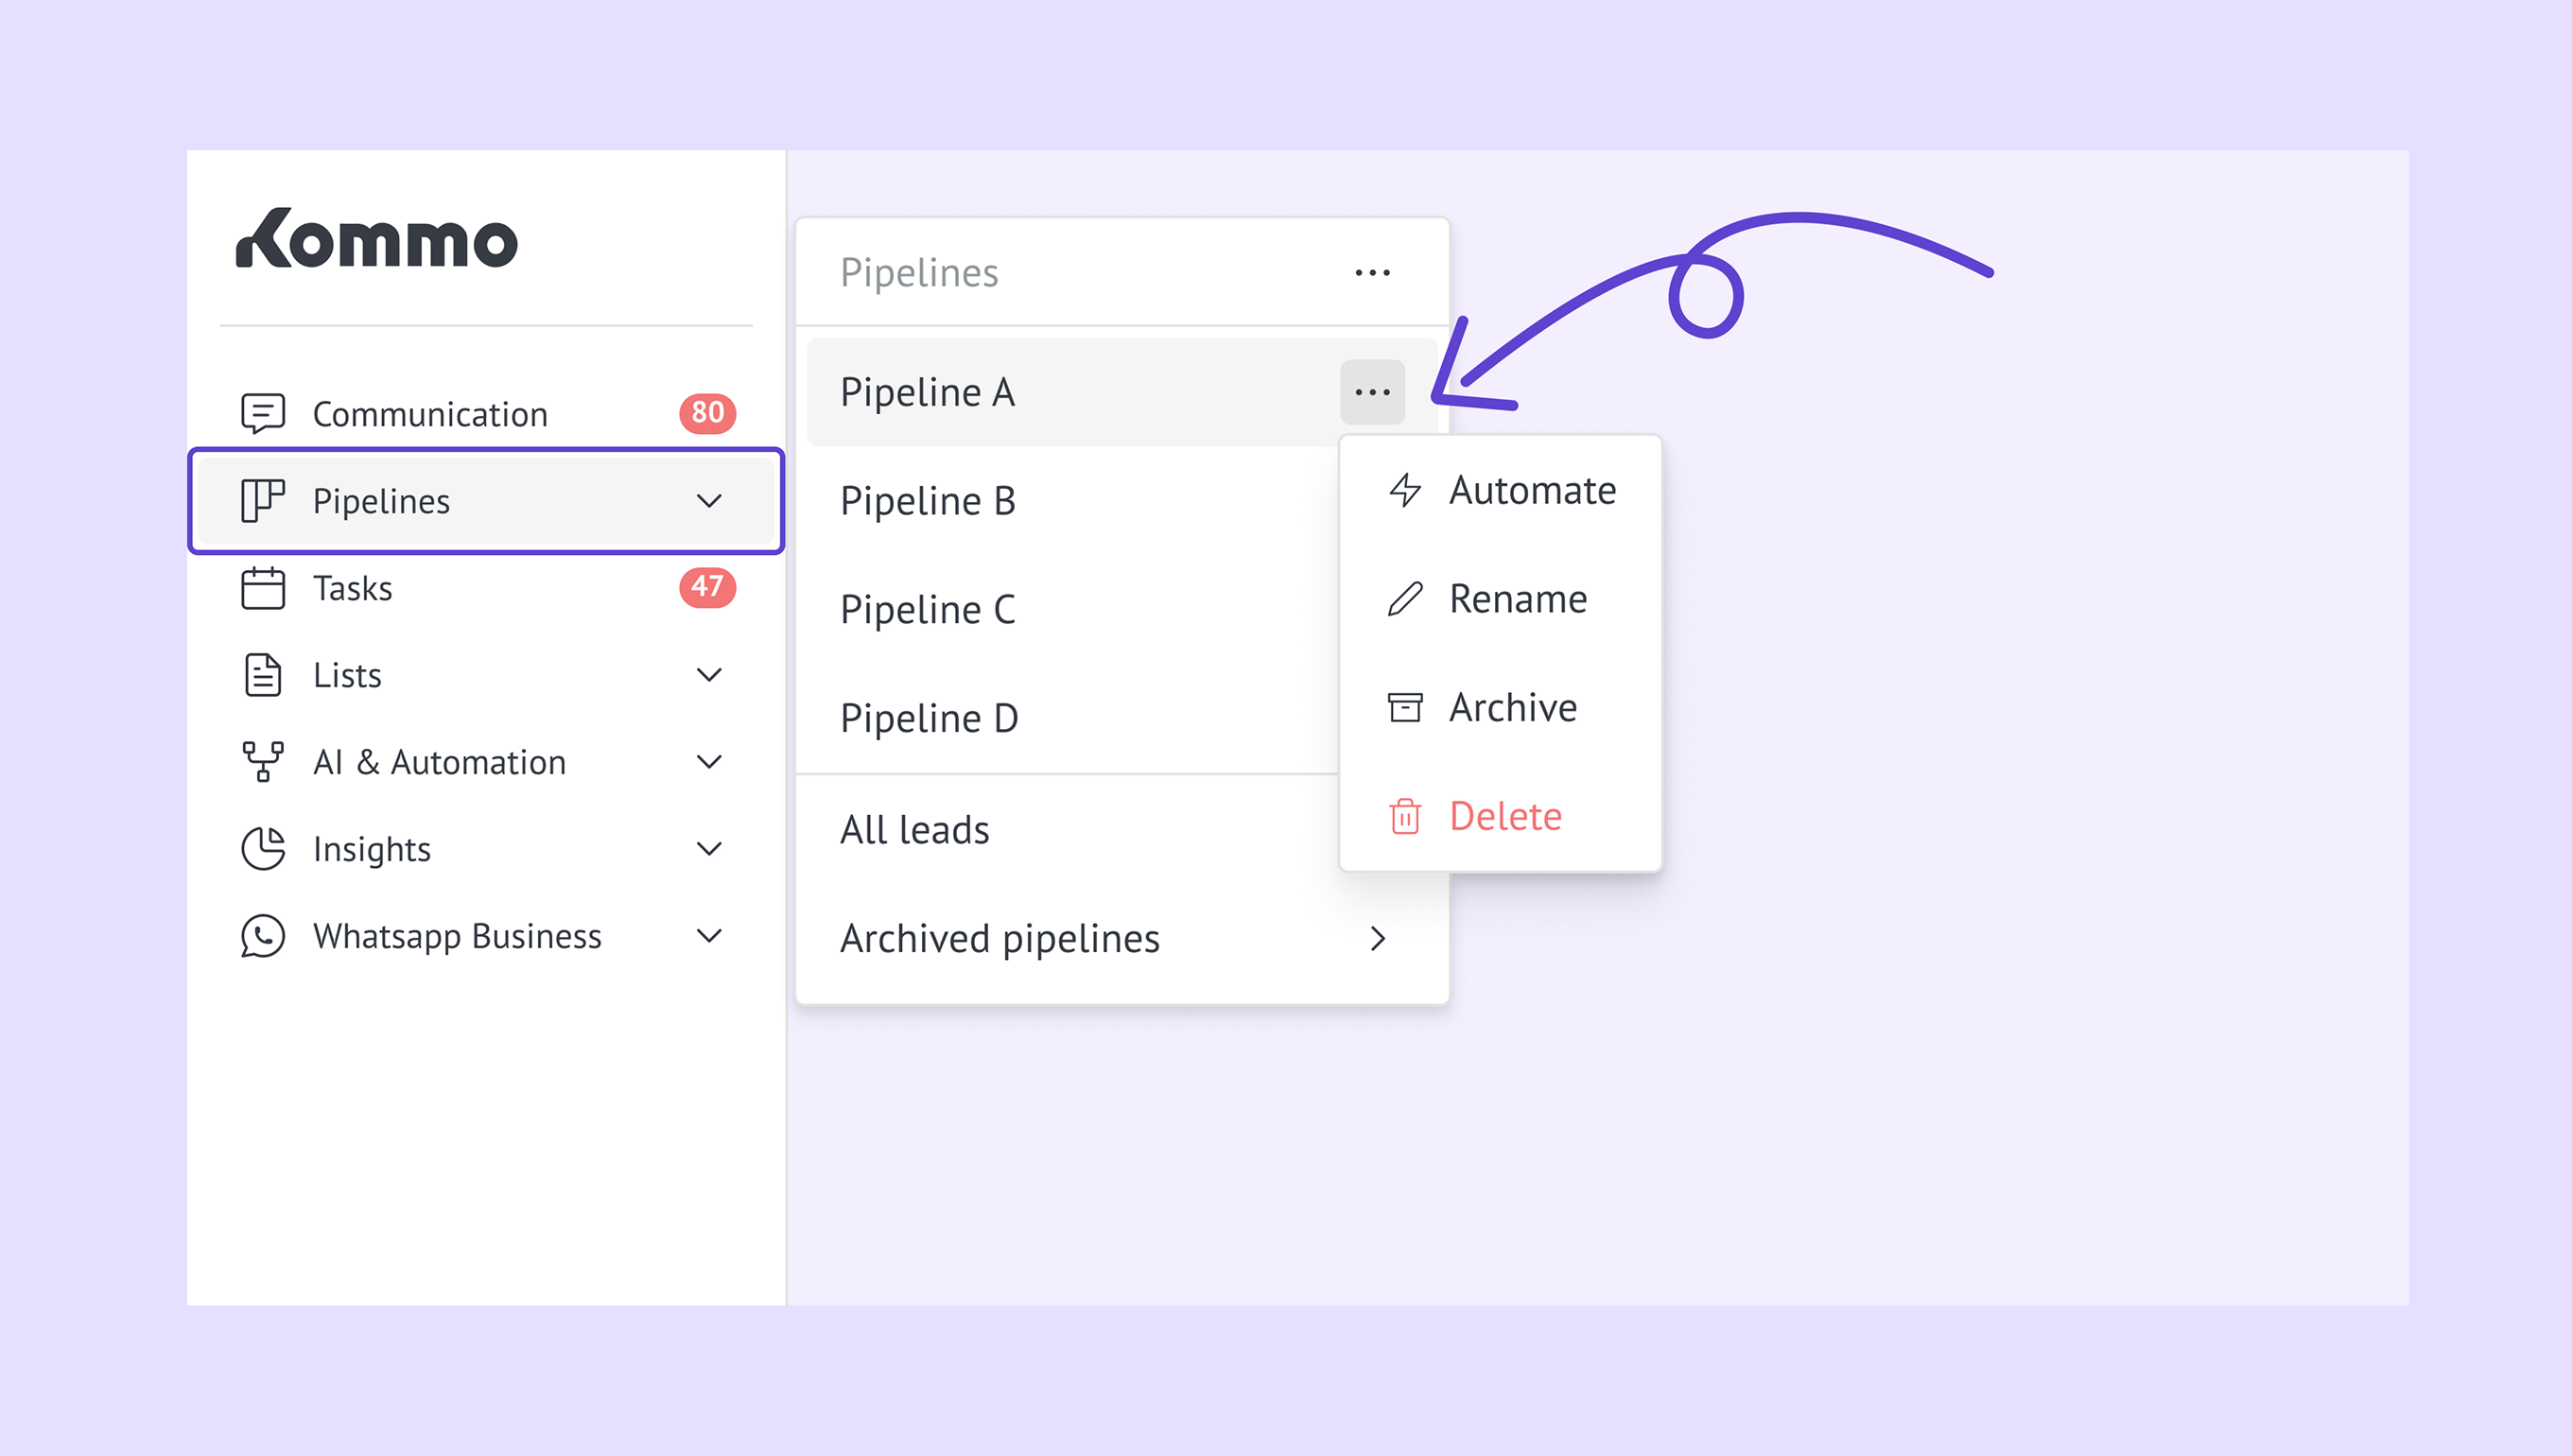Select Rename in the context menu

click(1500, 599)
